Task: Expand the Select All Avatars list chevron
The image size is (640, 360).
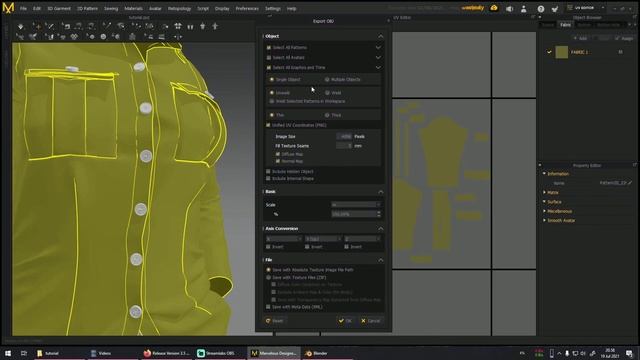Action: click(x=378, y=58)
